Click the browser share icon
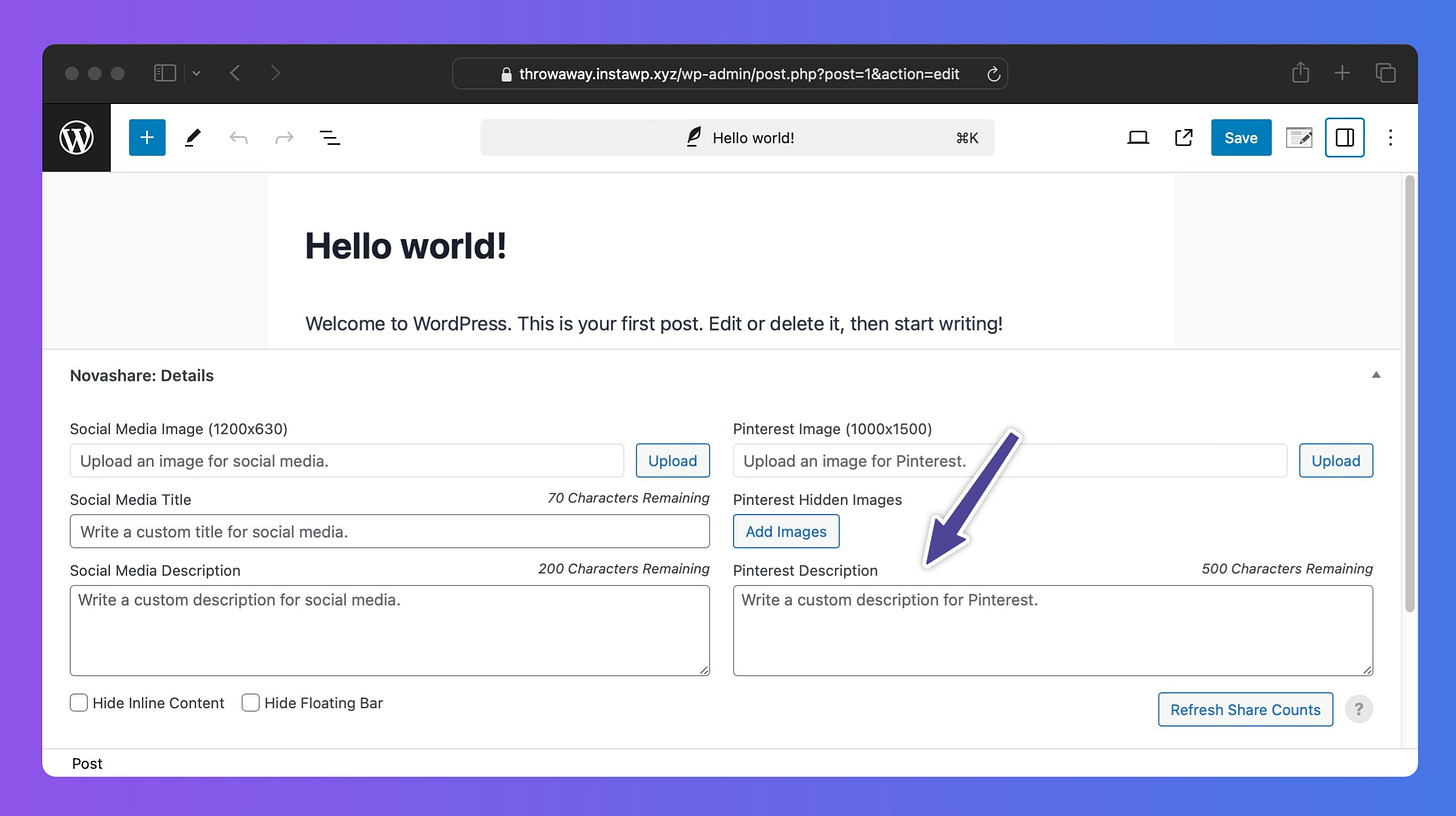This screenshot has width=1456, height=816. [x=1300, y=72]
